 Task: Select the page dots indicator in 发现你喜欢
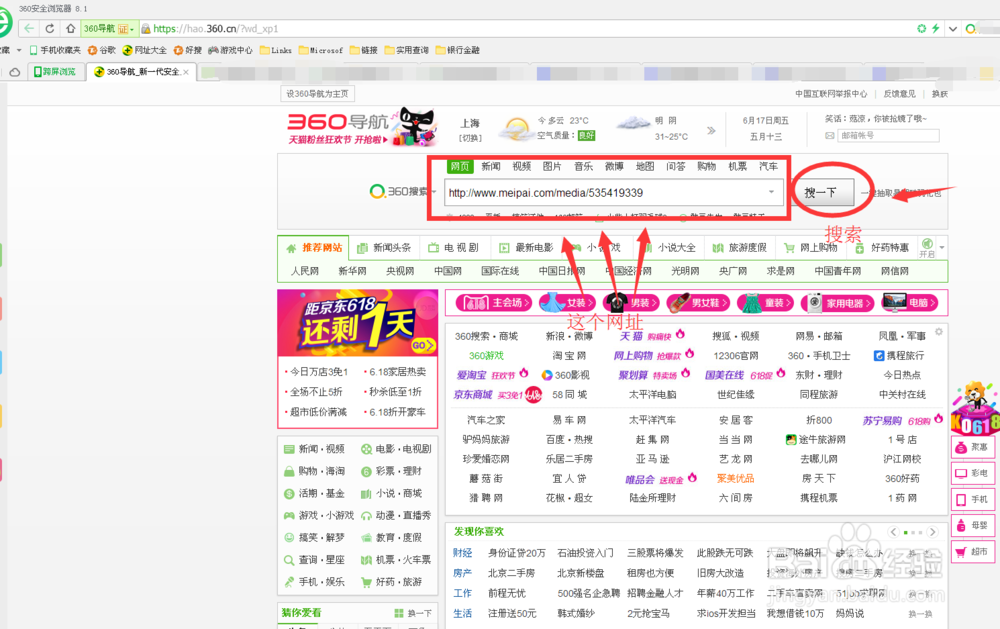pyautogui.click(x=913, y=532)
